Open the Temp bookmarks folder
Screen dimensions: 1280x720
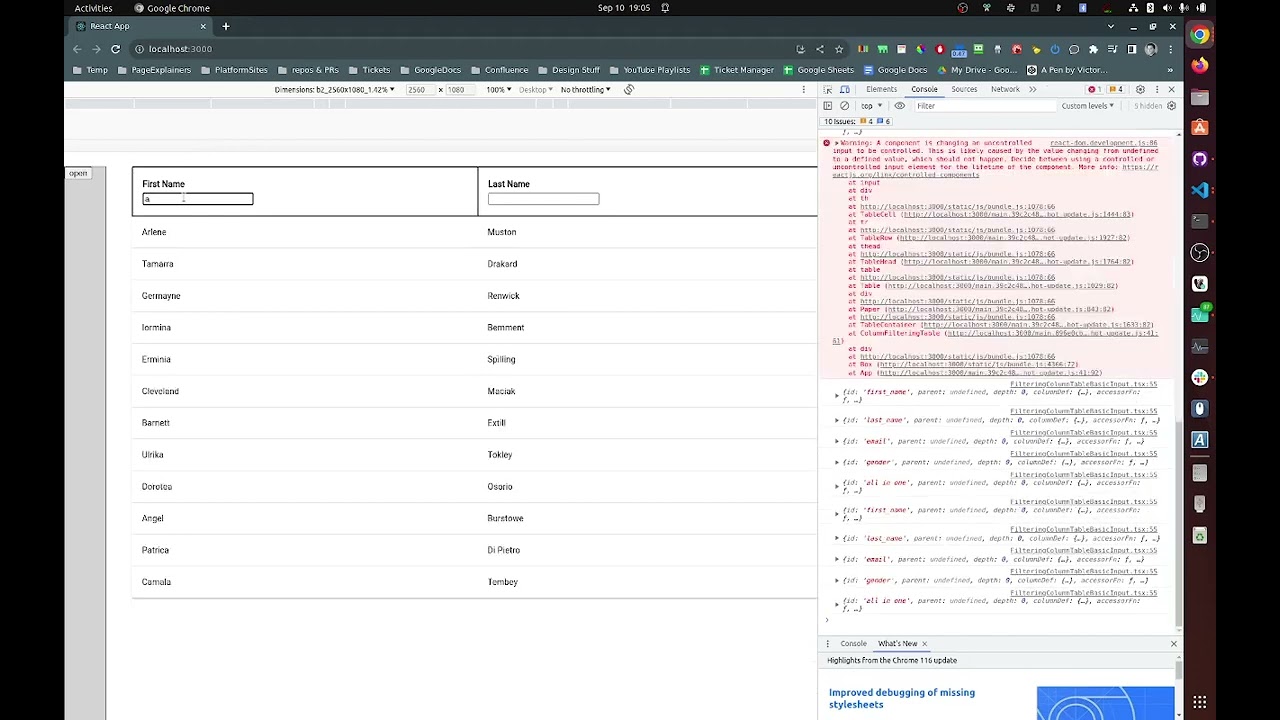[90, 70]
